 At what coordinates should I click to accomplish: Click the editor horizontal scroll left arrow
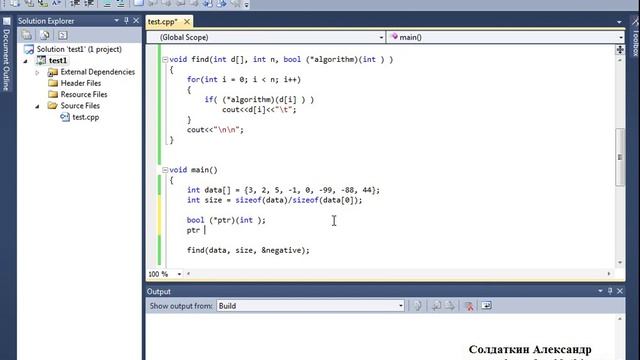click(x=188, y=274)
